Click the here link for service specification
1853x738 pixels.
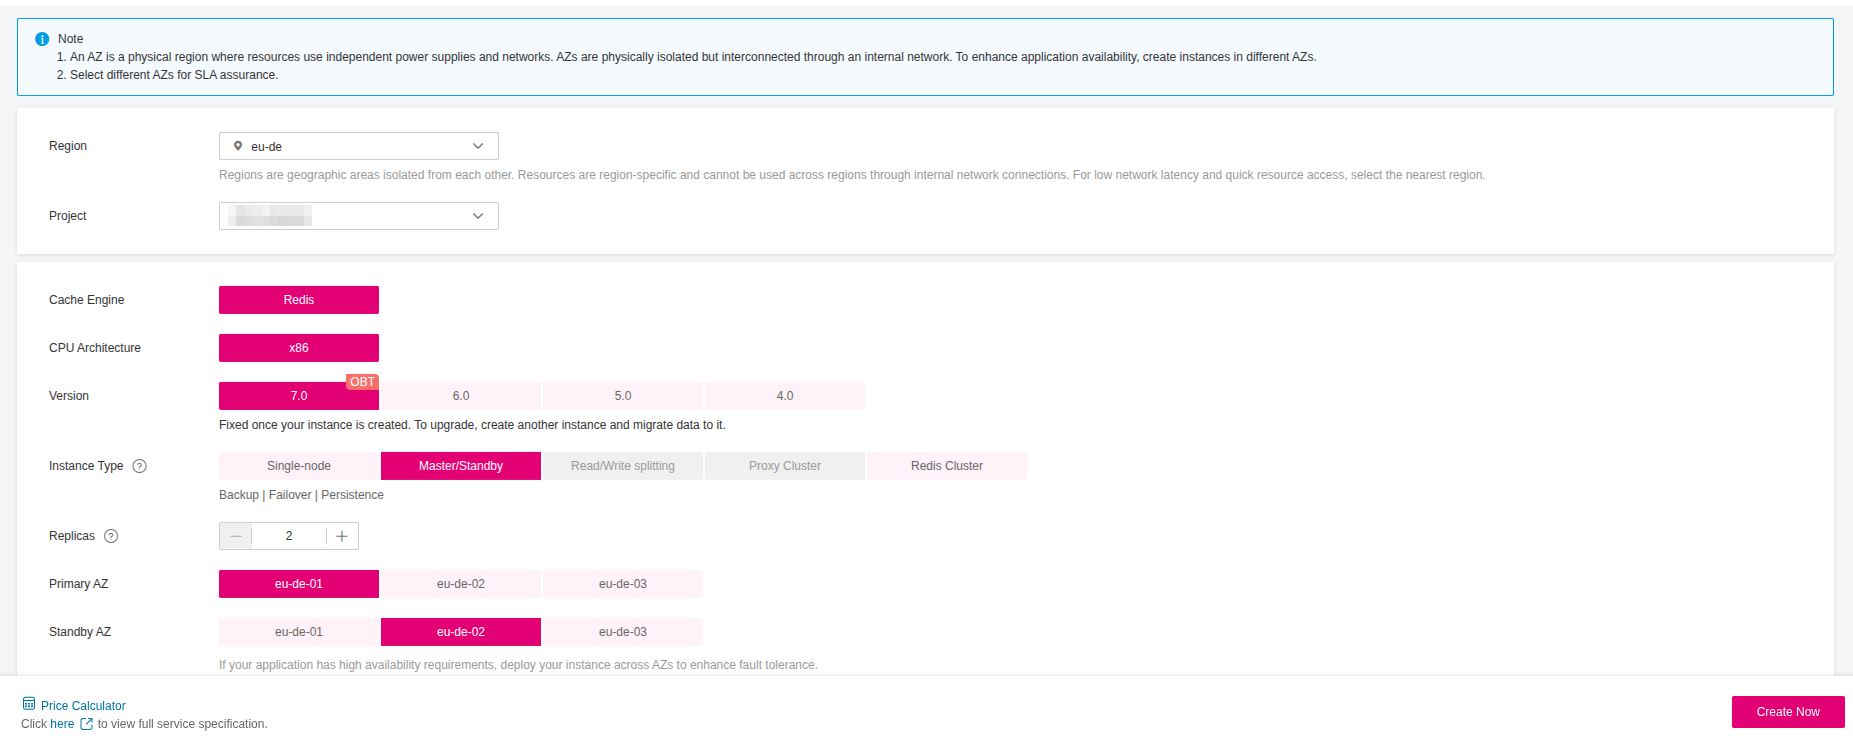click(x=62, y=724)
